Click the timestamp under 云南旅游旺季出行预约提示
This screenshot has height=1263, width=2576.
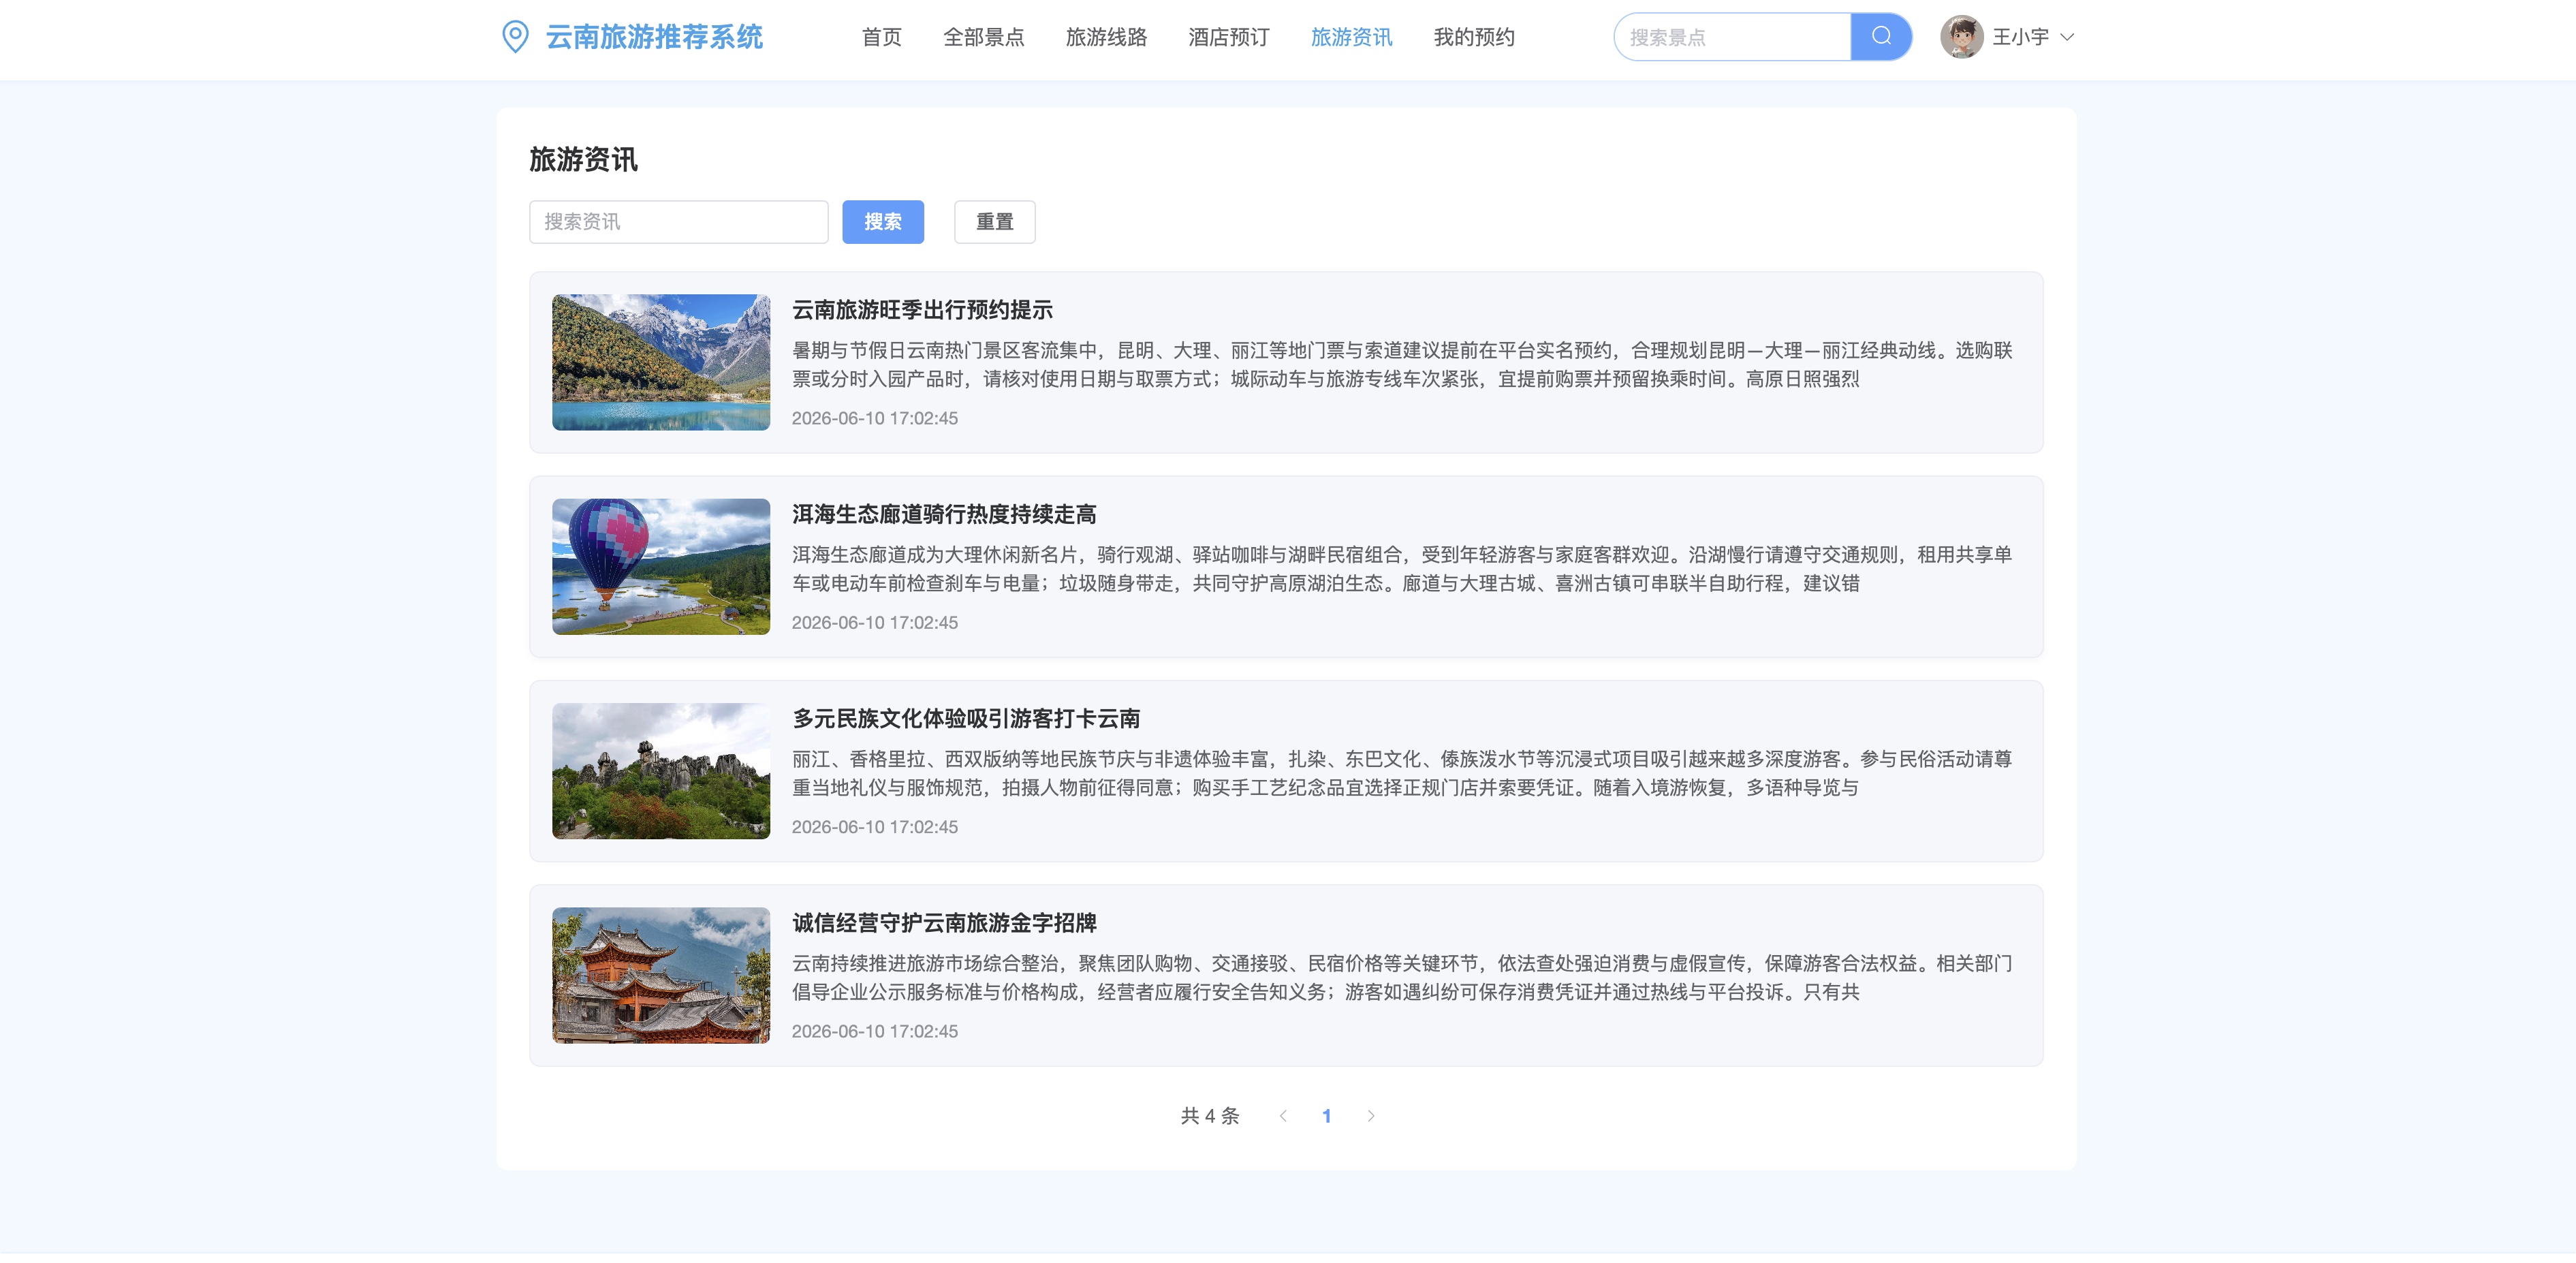click(x=875, y=418)
